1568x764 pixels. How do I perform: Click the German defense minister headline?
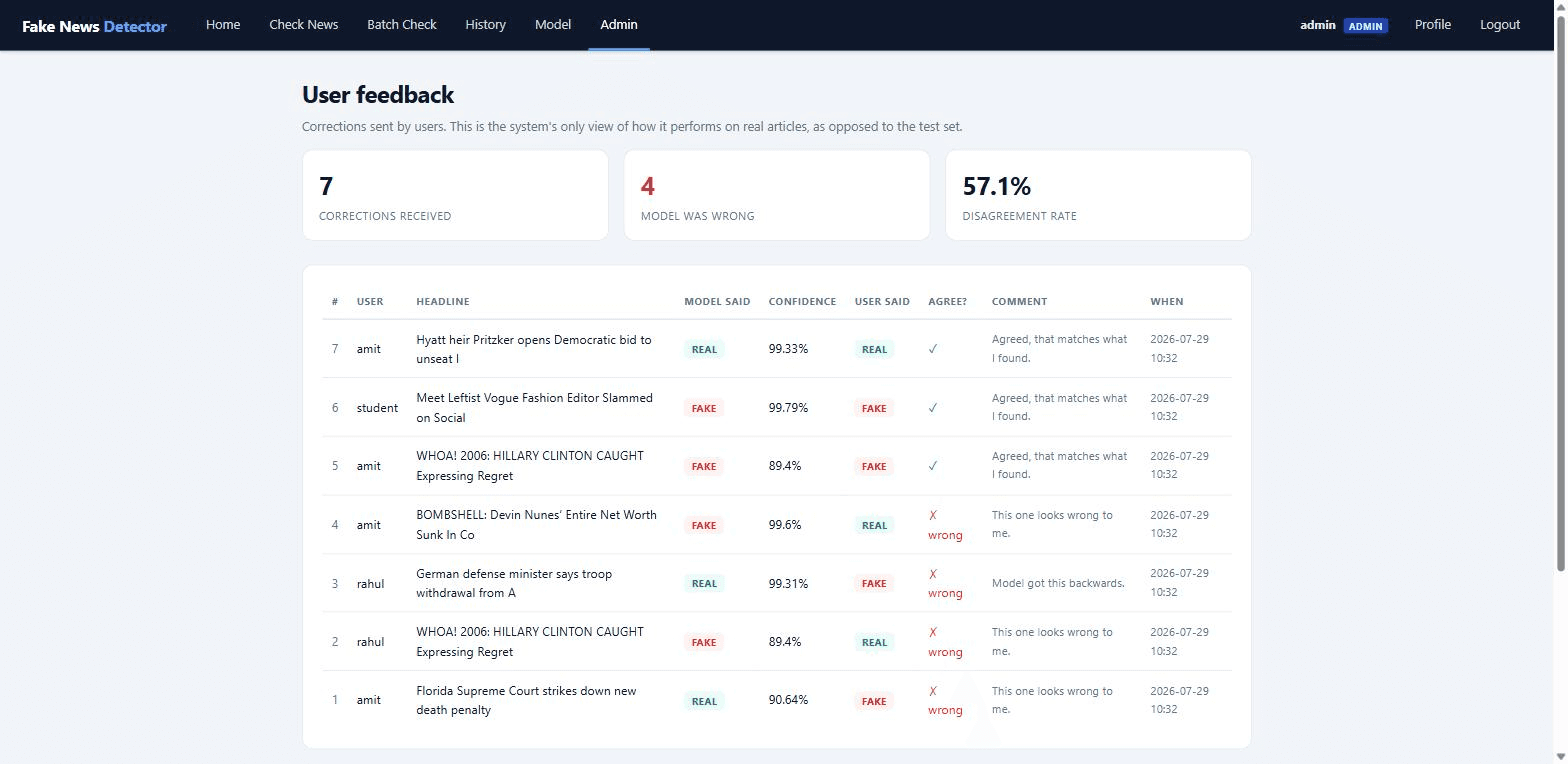514,583
